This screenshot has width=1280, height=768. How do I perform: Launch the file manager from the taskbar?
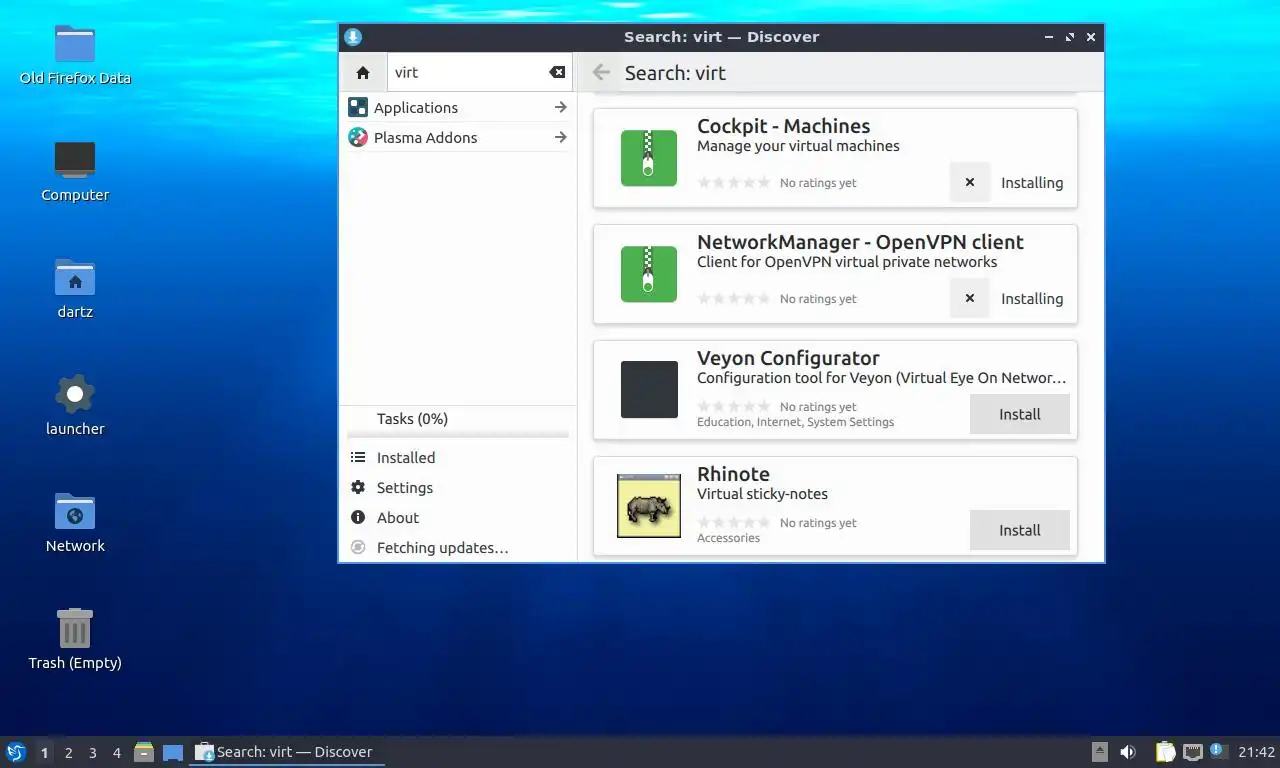pos(144,752)
